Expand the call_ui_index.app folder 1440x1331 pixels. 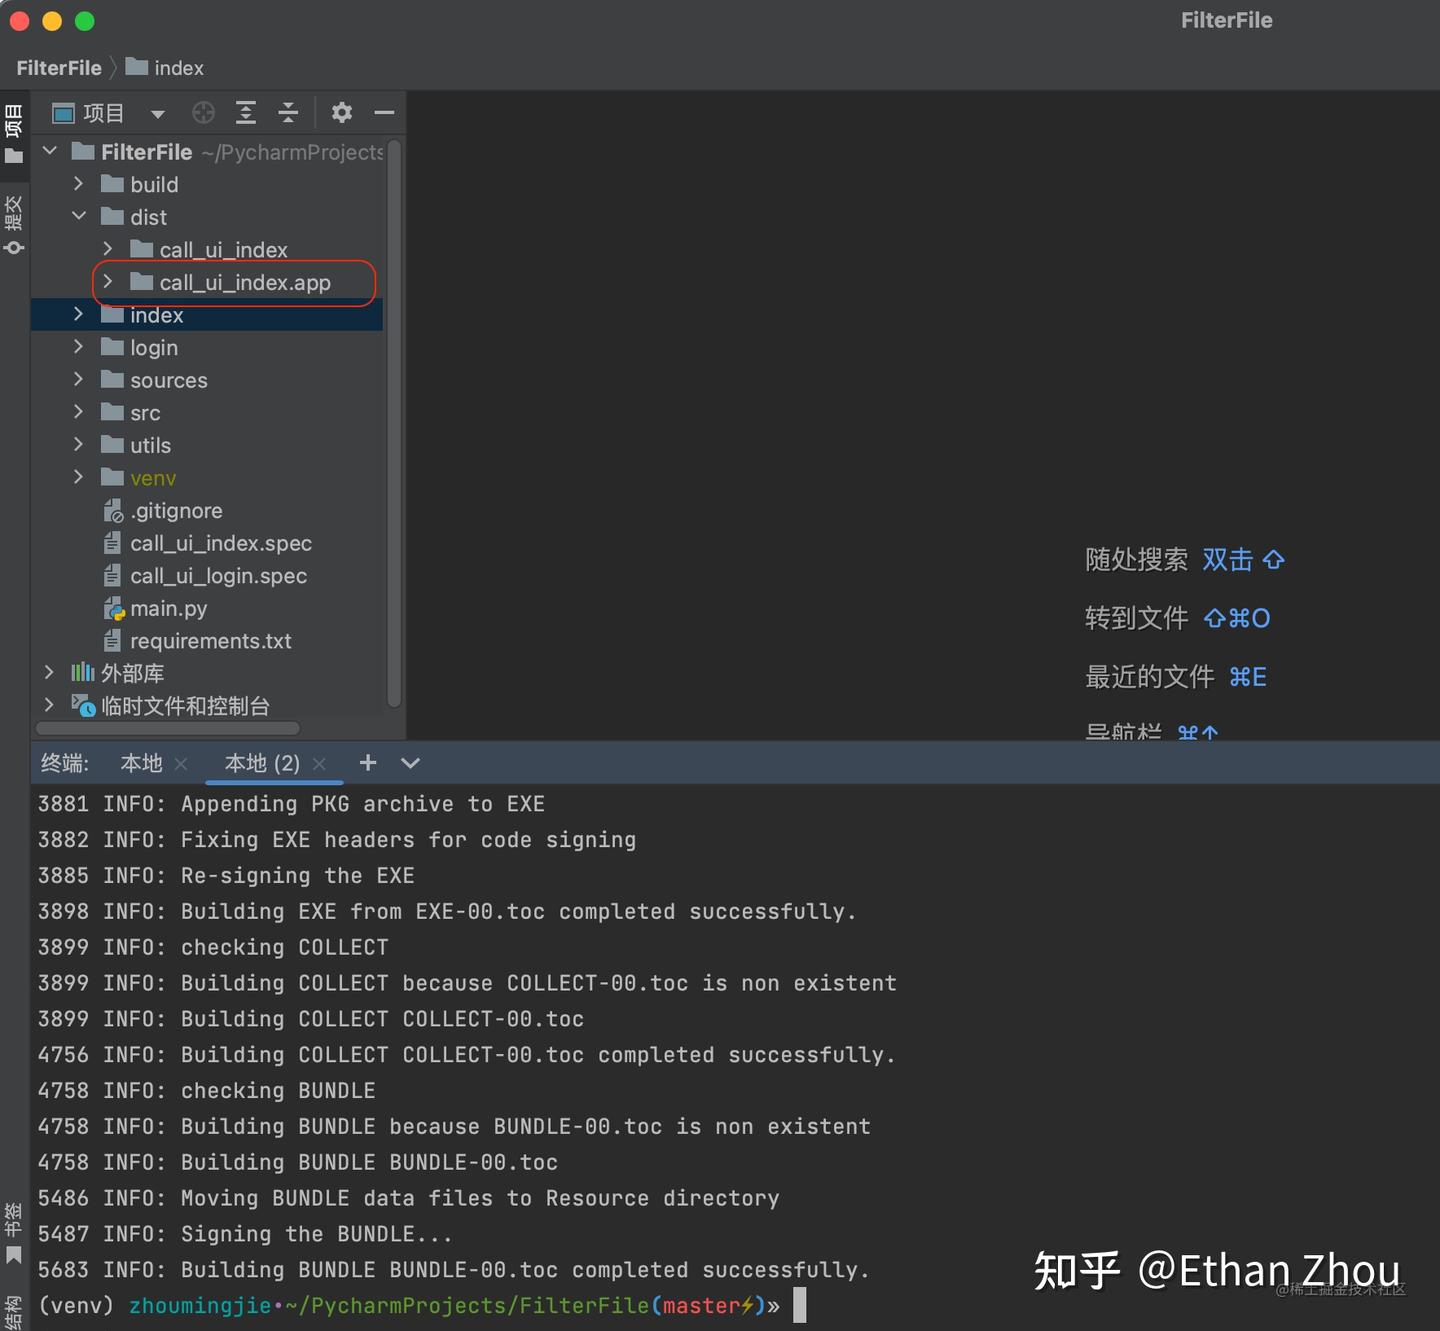[x=108, y=282]
